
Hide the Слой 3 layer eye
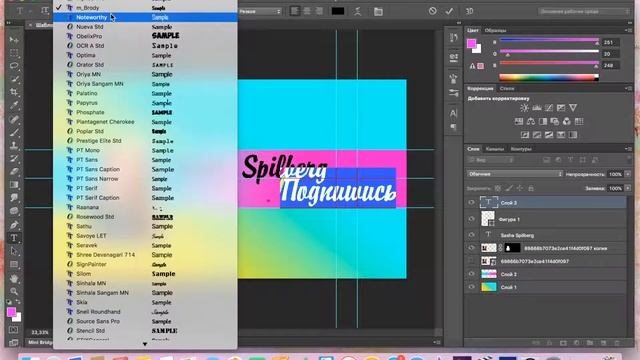tap(471, 202)
